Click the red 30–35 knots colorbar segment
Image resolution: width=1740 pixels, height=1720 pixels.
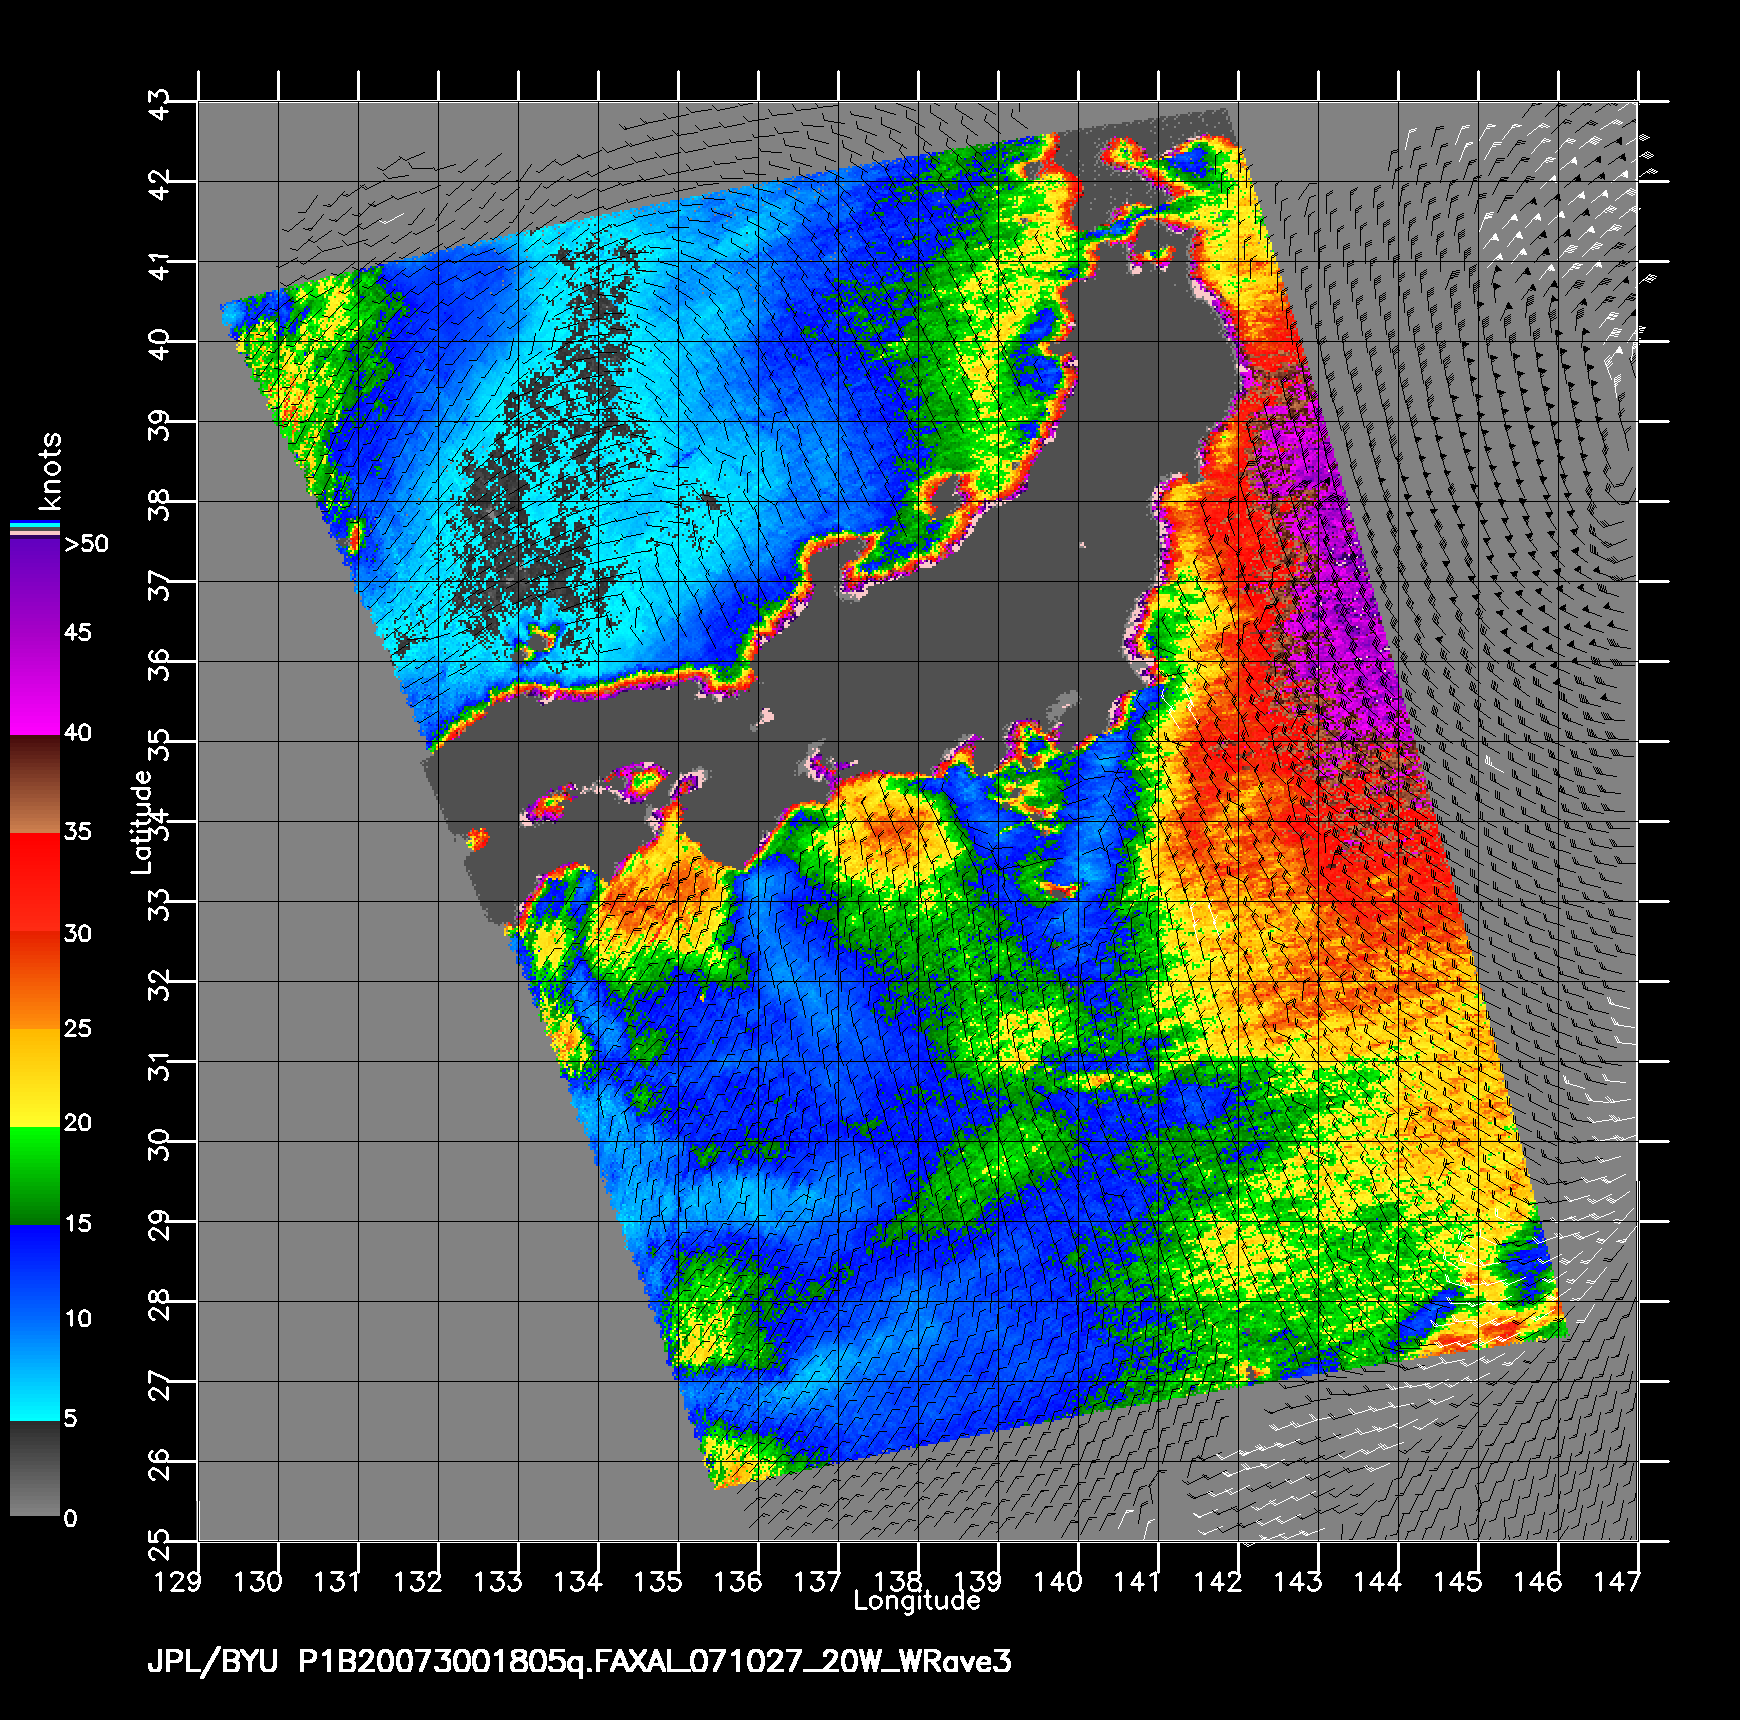[x=35, y=883]
